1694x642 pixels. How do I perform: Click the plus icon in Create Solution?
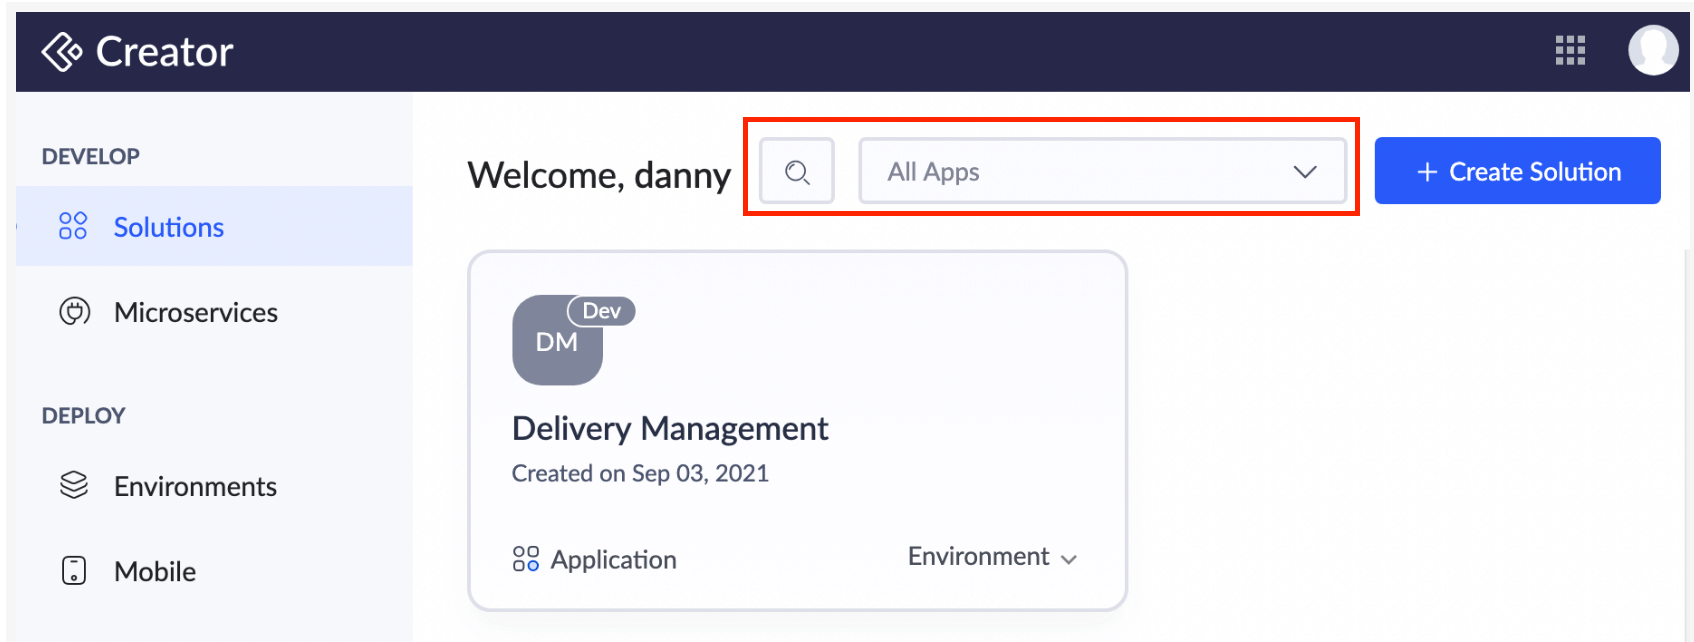pyautogui.click(x=1427, y=172)
